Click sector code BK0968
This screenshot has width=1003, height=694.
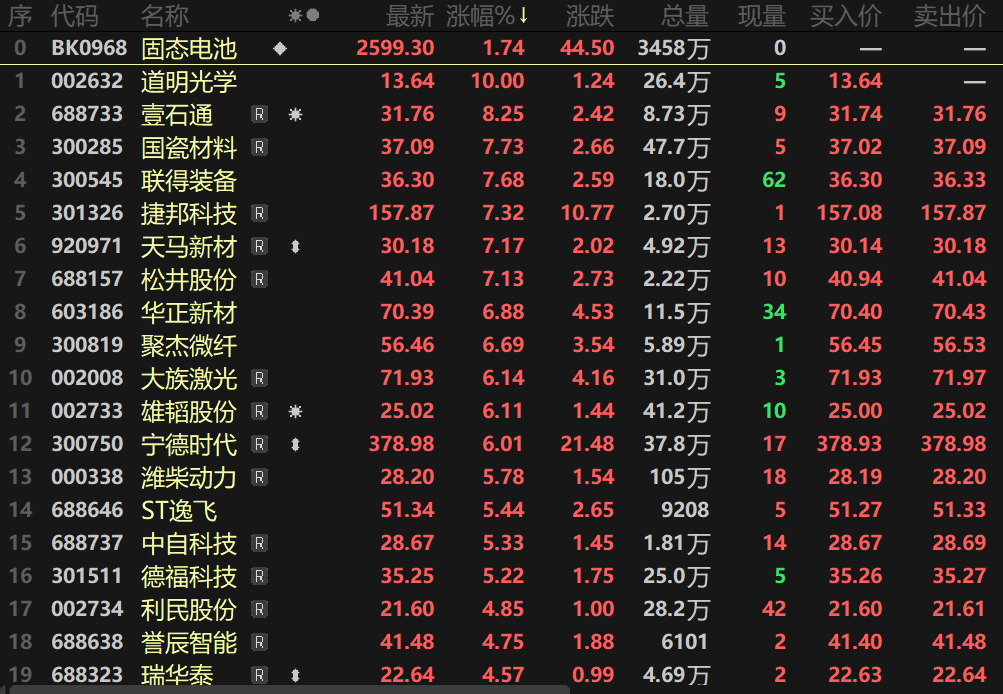89,48
